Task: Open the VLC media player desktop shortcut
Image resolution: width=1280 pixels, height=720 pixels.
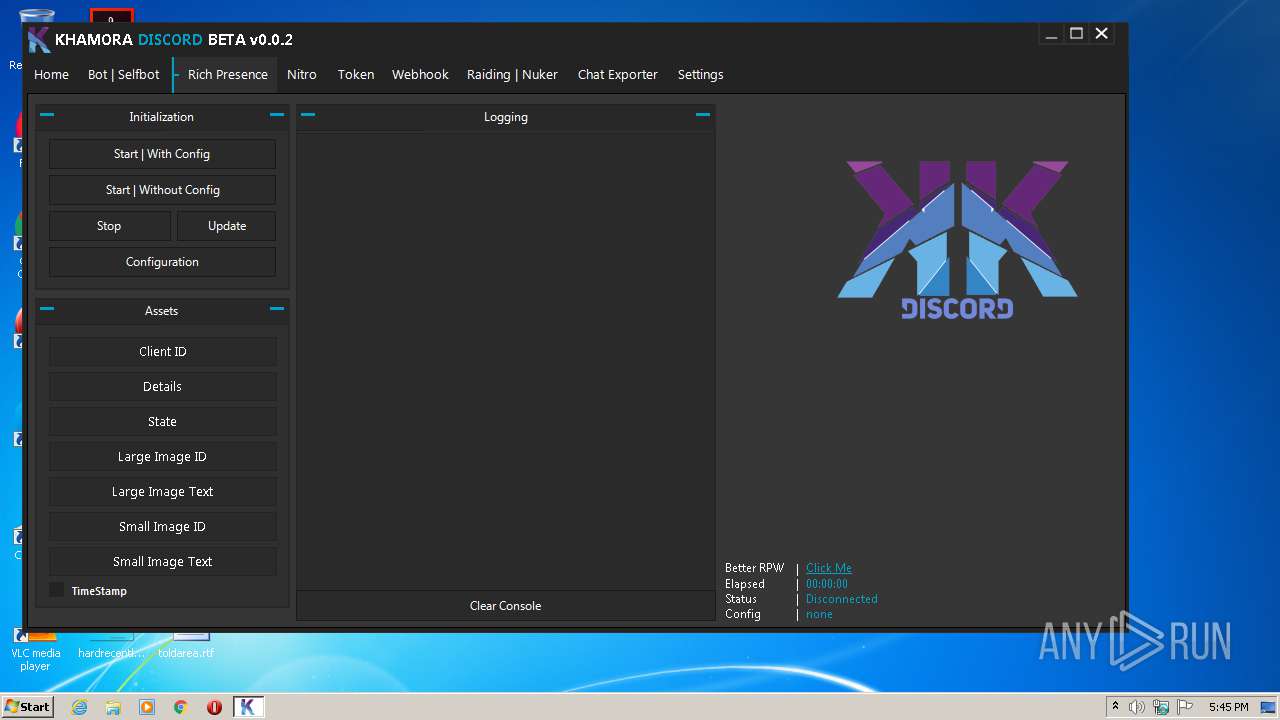Action: tap(35, 650)
